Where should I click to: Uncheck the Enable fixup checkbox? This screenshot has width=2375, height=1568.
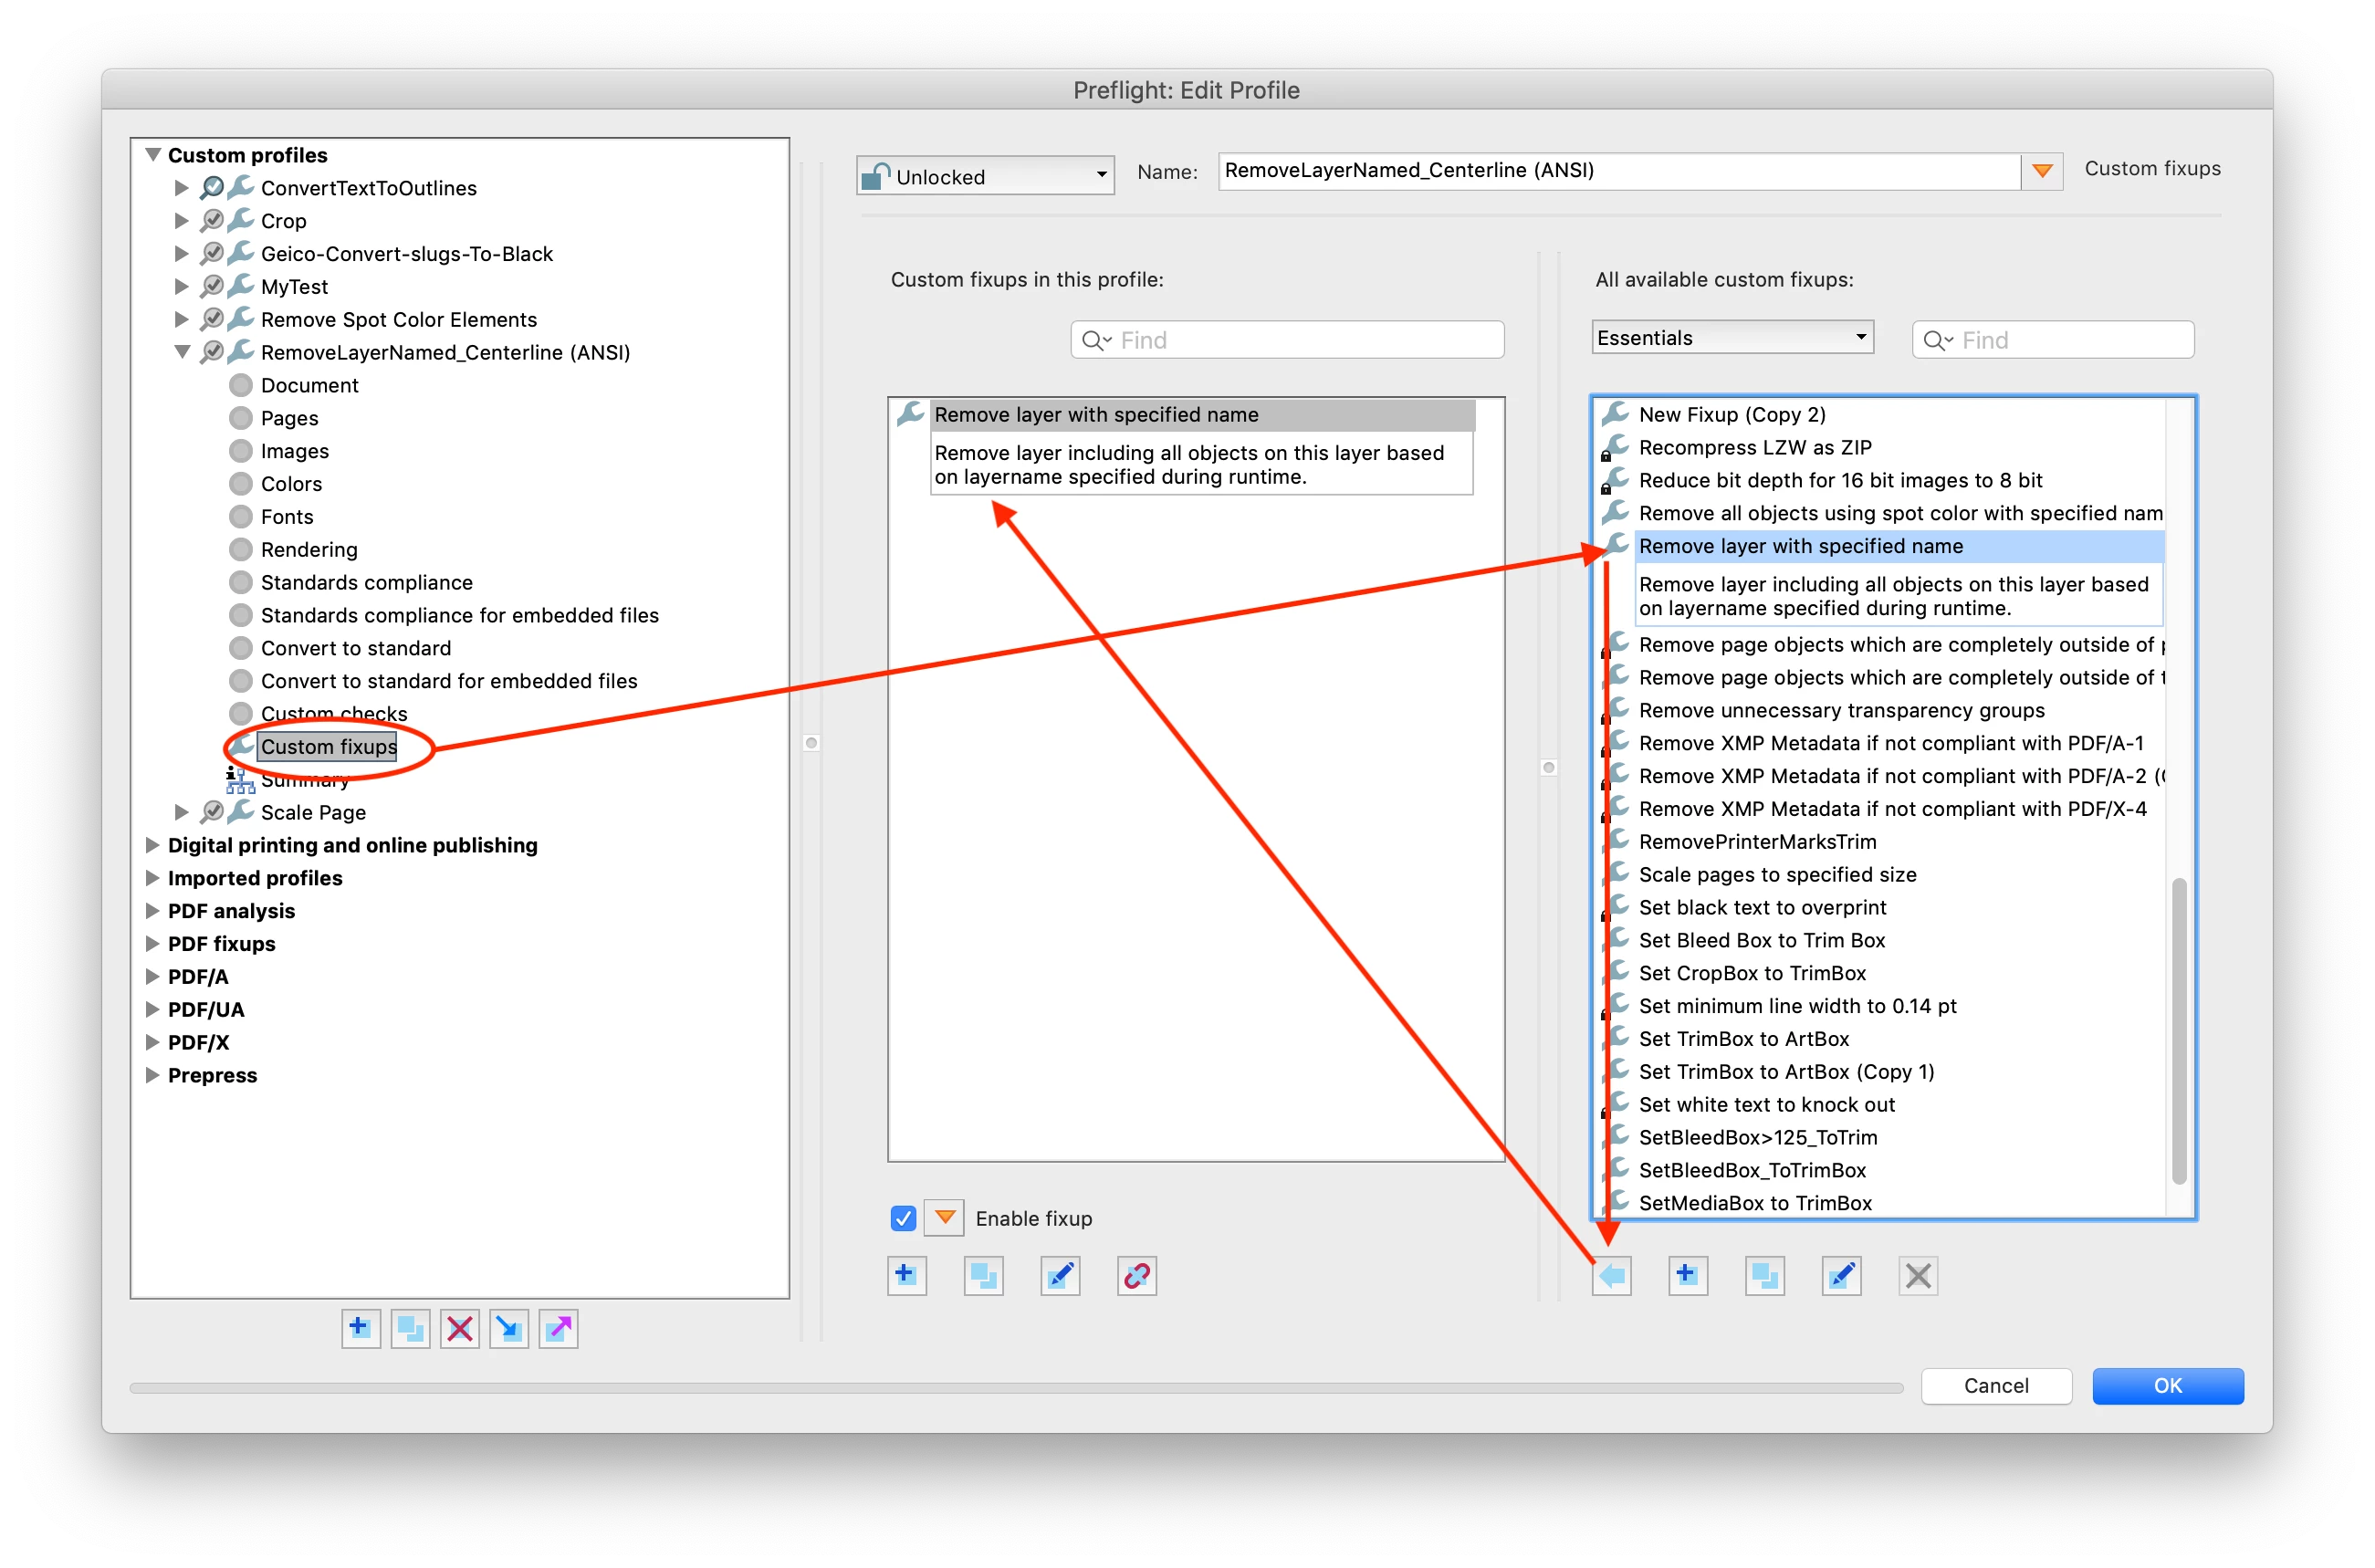[x=902, y=1218]
